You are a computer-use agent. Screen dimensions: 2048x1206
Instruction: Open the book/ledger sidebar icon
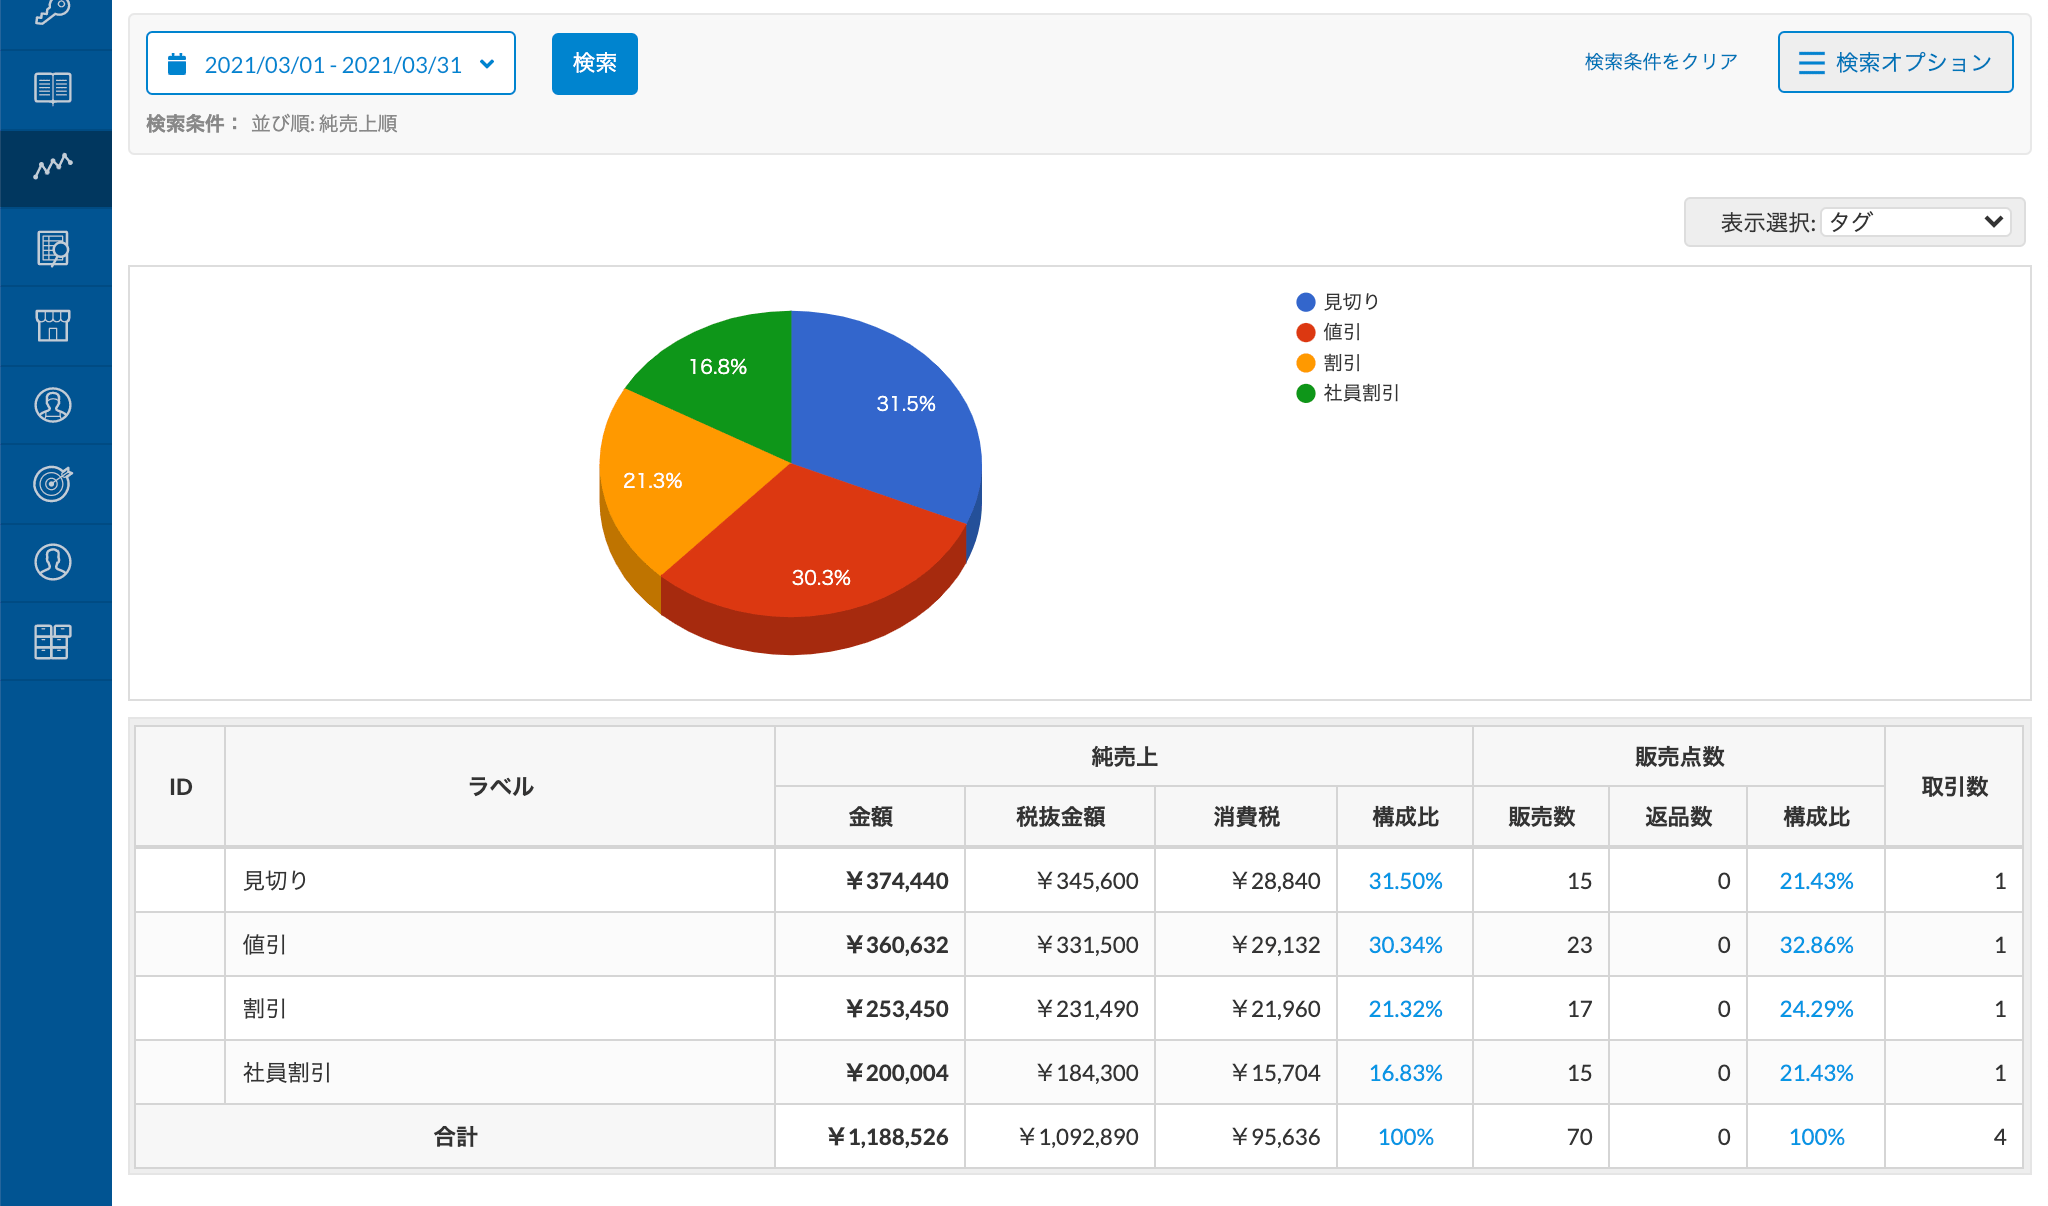52,88
